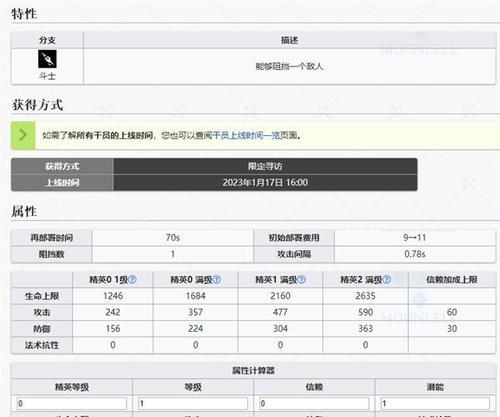The width and height of the screenshot is (500, 417).
Task: Click the green arrow icon in notice box
Action: tap(23, 135)
